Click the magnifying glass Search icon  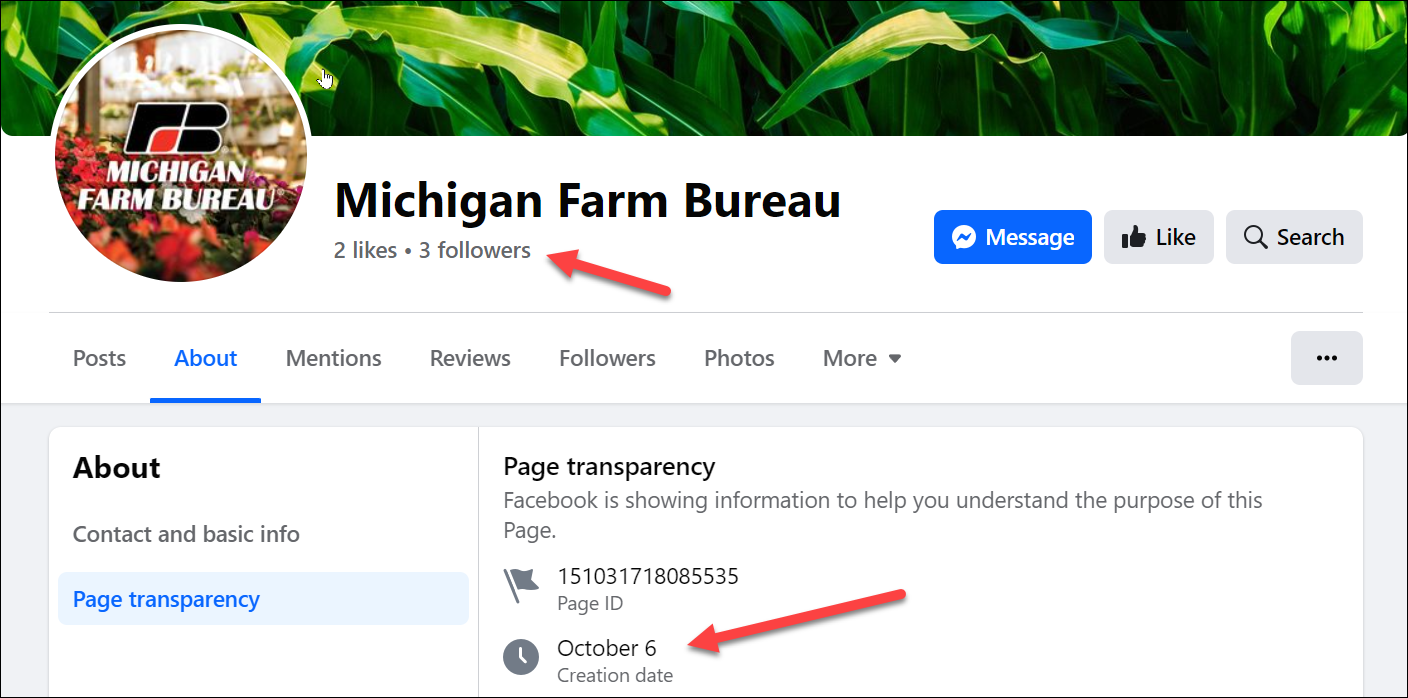[1255, 237]
